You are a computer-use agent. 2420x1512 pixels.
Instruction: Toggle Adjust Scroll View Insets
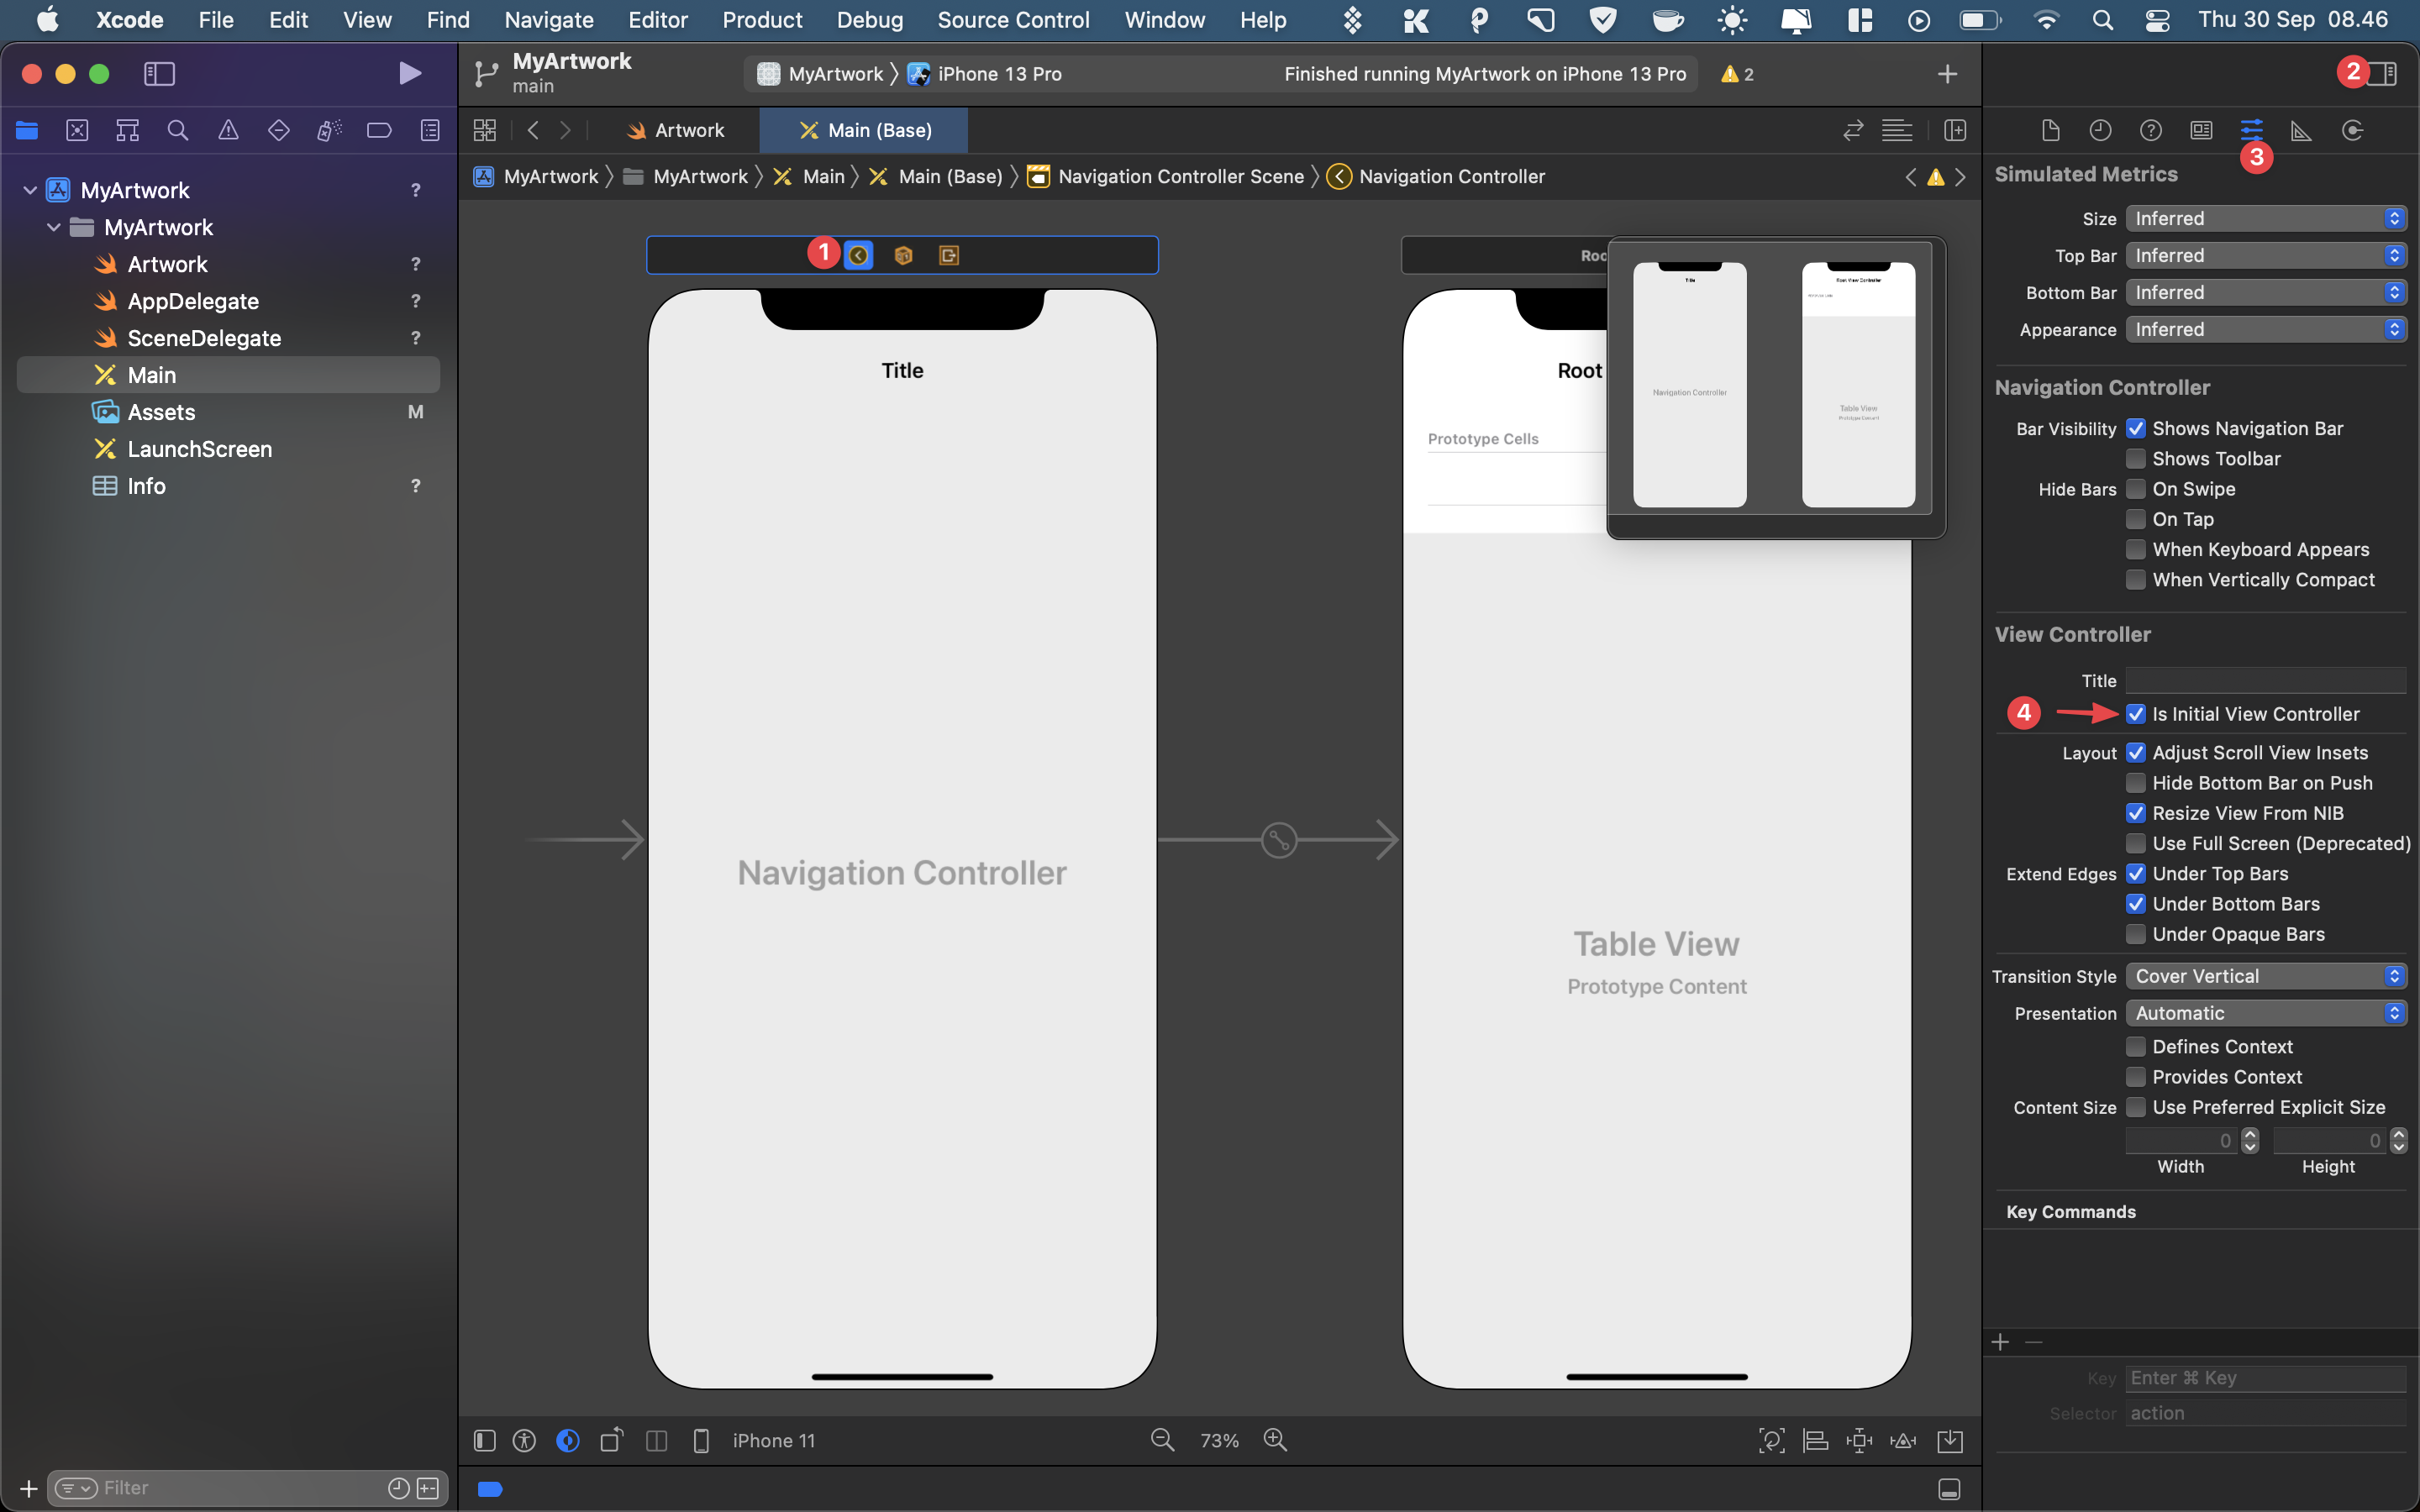click(2135, 753)
